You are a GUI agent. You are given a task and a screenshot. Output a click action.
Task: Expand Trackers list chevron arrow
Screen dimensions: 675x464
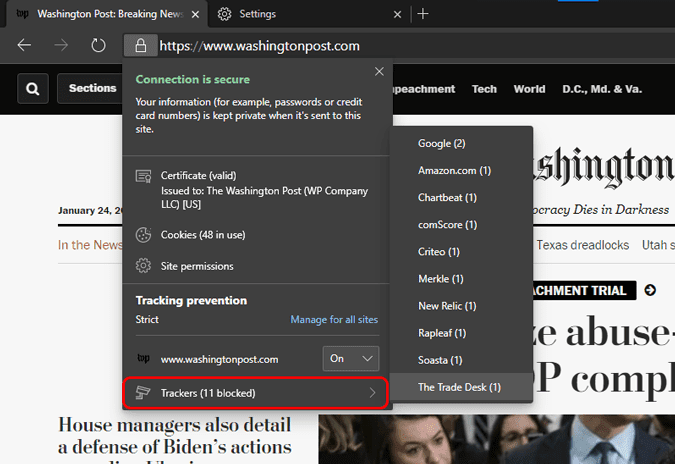(372, 393)
